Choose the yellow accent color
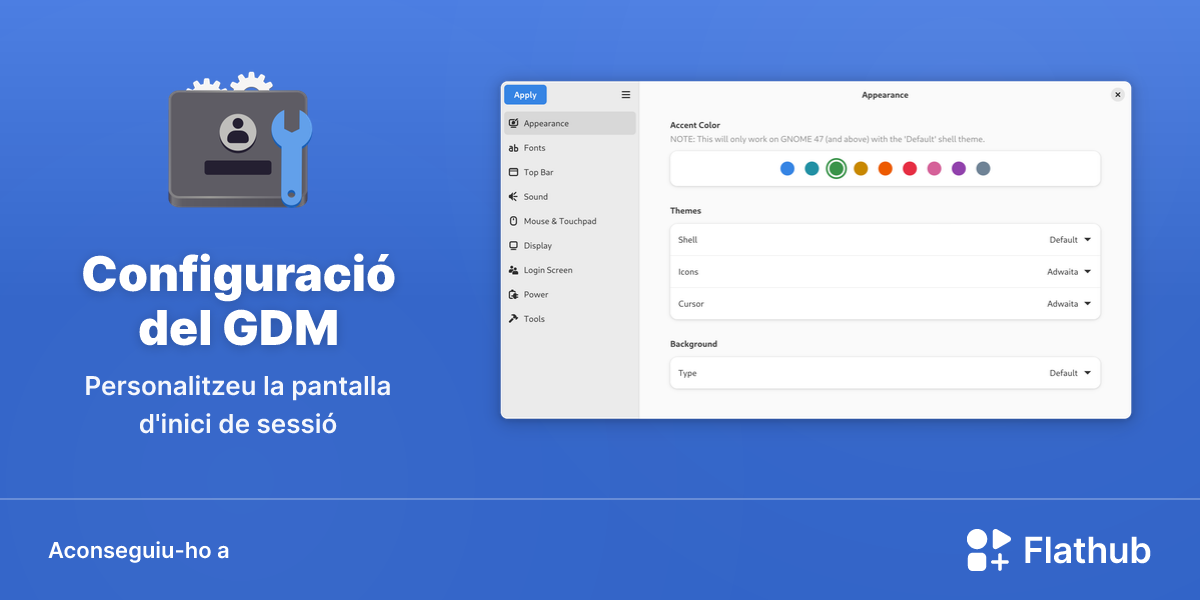The height and width of the screenshot is (600, 1200). click(x=861, y=168)
